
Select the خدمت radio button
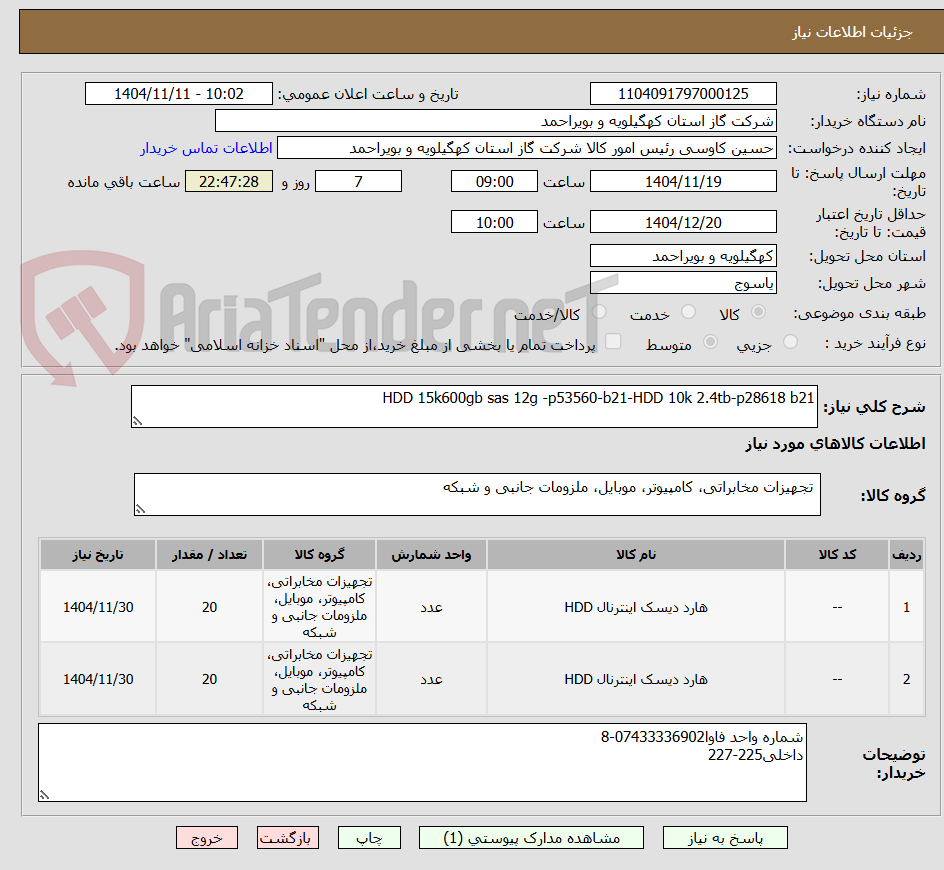[x=688, y=312]
